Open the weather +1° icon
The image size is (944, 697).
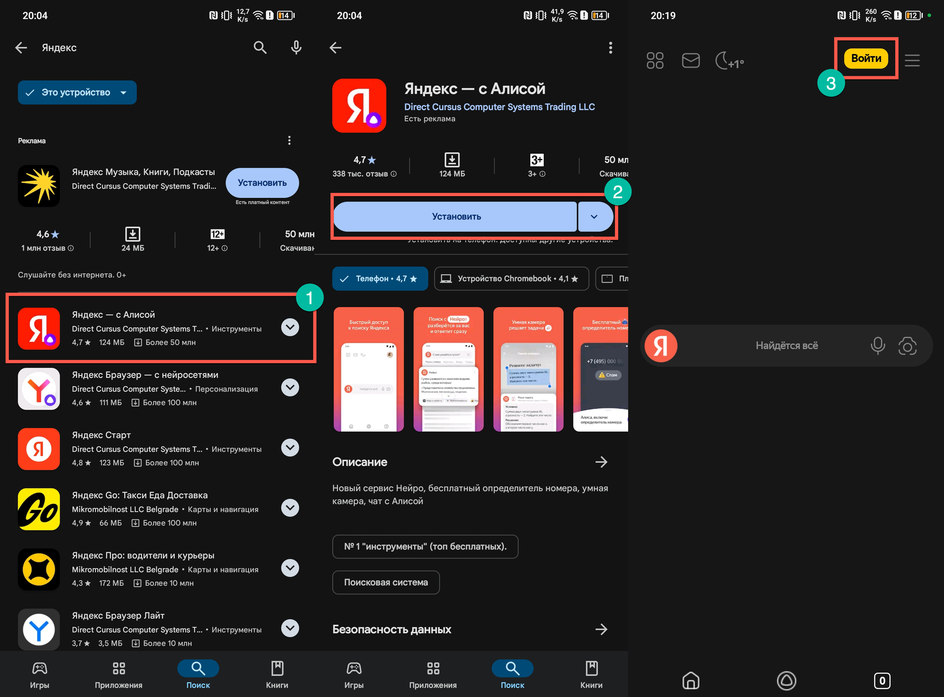pos(729,61)
